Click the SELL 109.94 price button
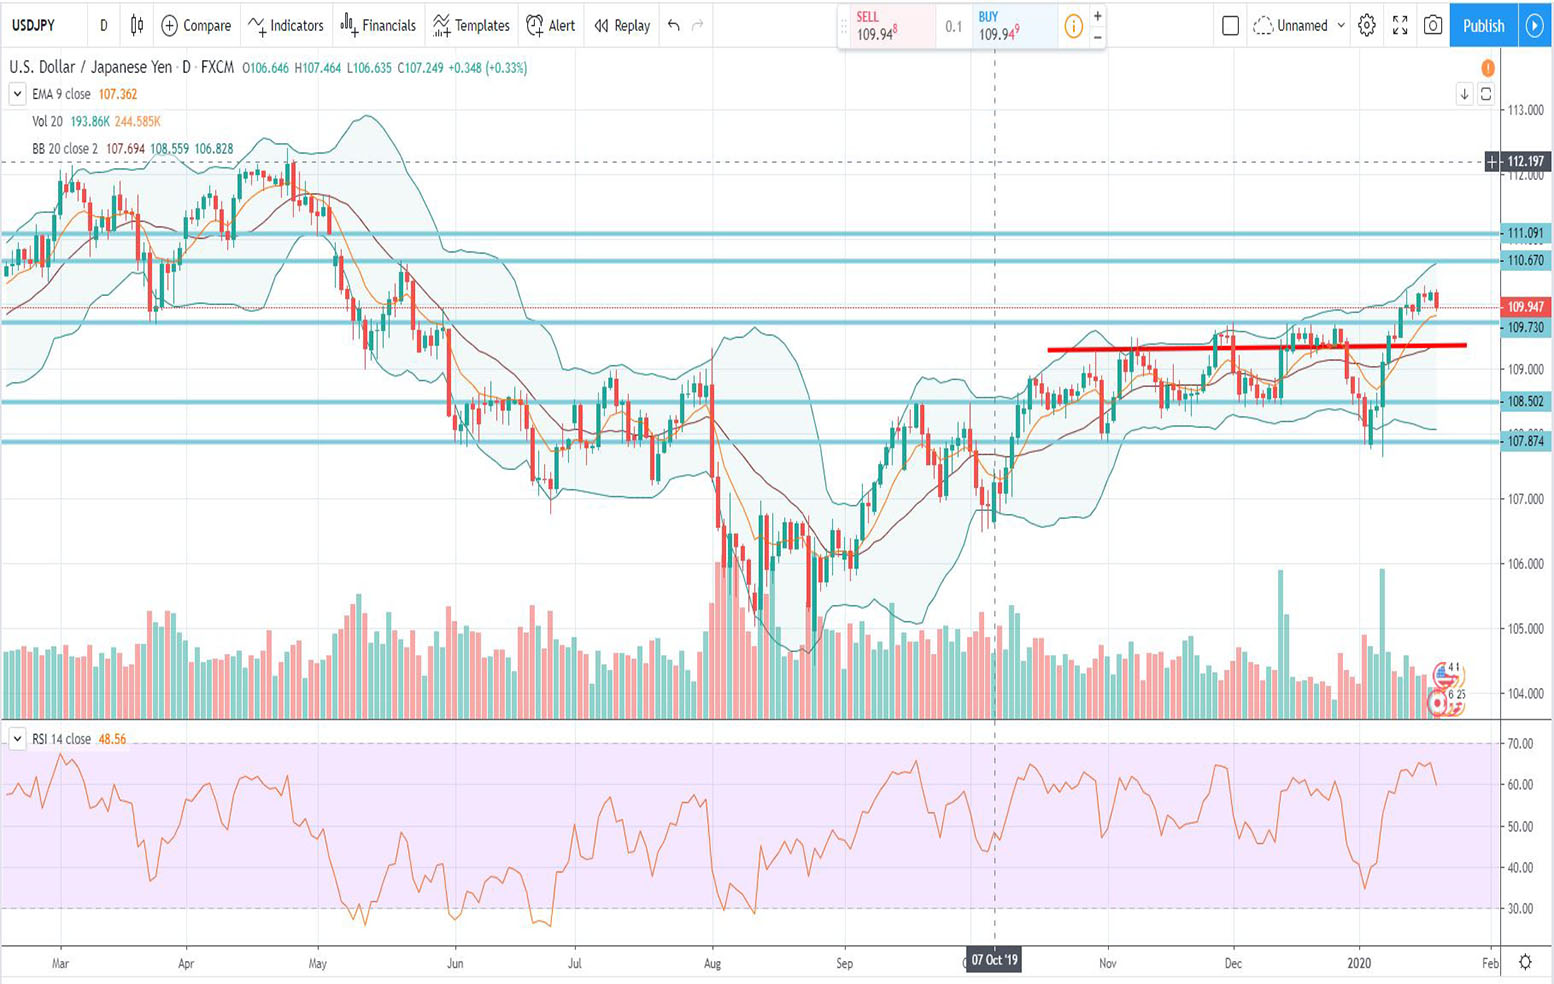The image size is (1554, 984). tap(885, 27)
